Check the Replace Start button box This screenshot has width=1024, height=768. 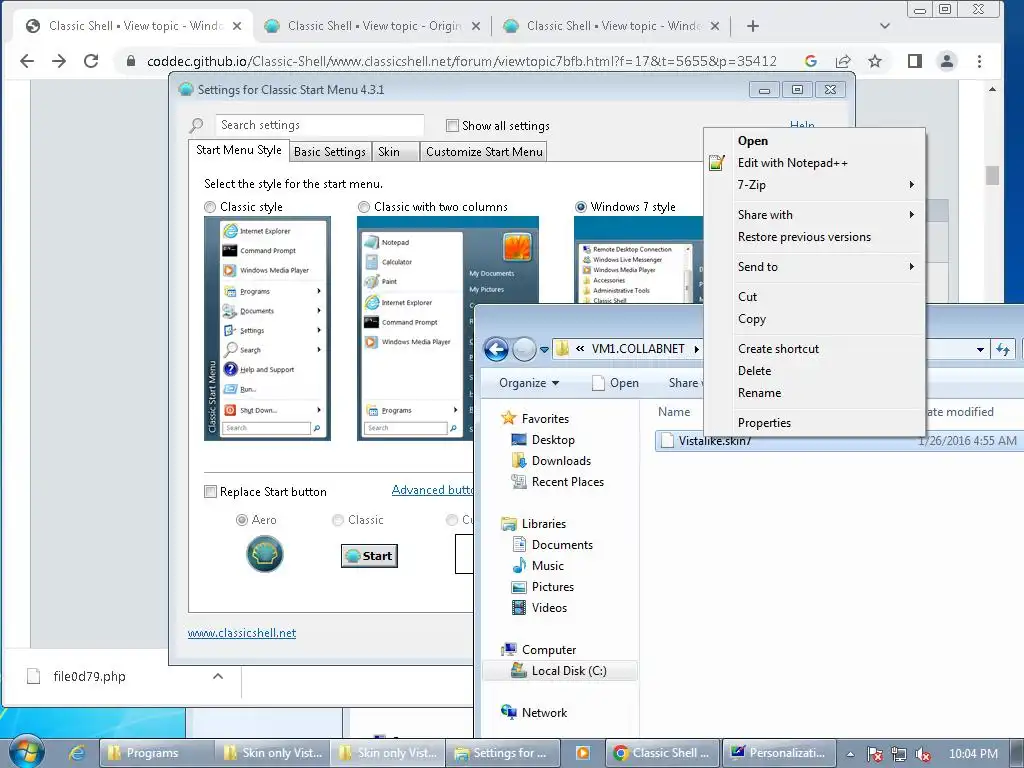click(210, 492)
